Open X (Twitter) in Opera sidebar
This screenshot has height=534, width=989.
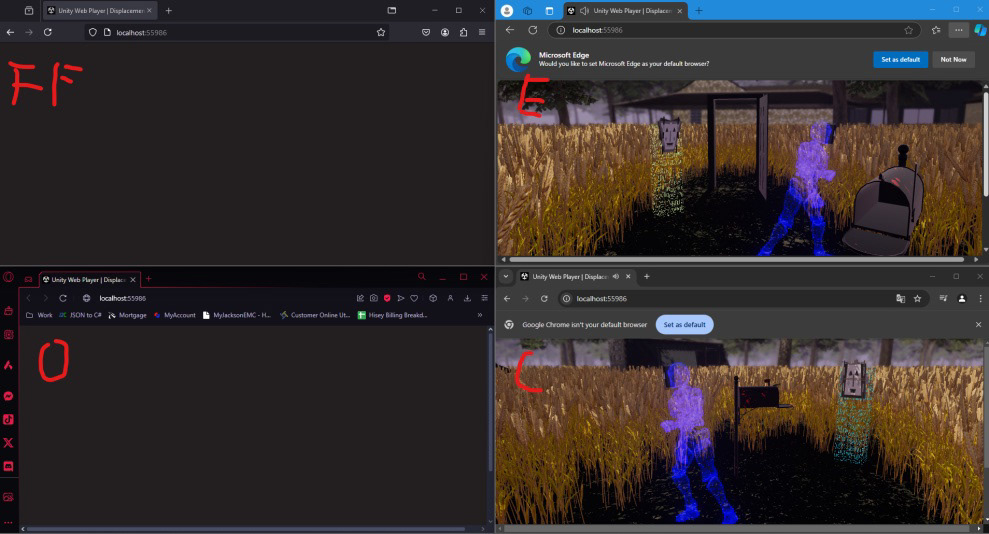[8, 443]
